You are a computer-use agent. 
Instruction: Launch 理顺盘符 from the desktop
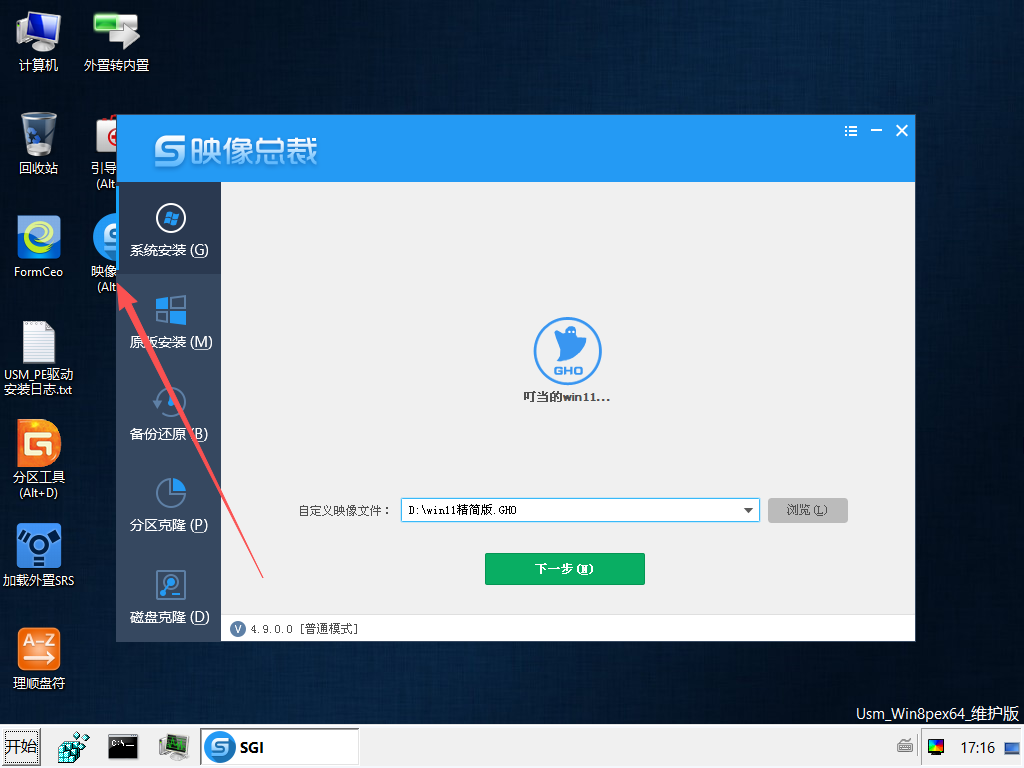[x=38, y=649]
